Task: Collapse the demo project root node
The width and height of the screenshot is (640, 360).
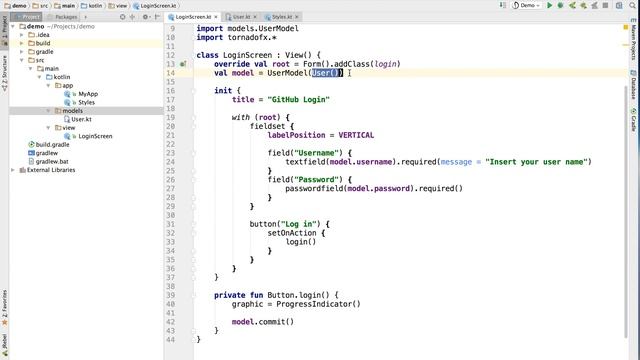Action: (13, 27)
